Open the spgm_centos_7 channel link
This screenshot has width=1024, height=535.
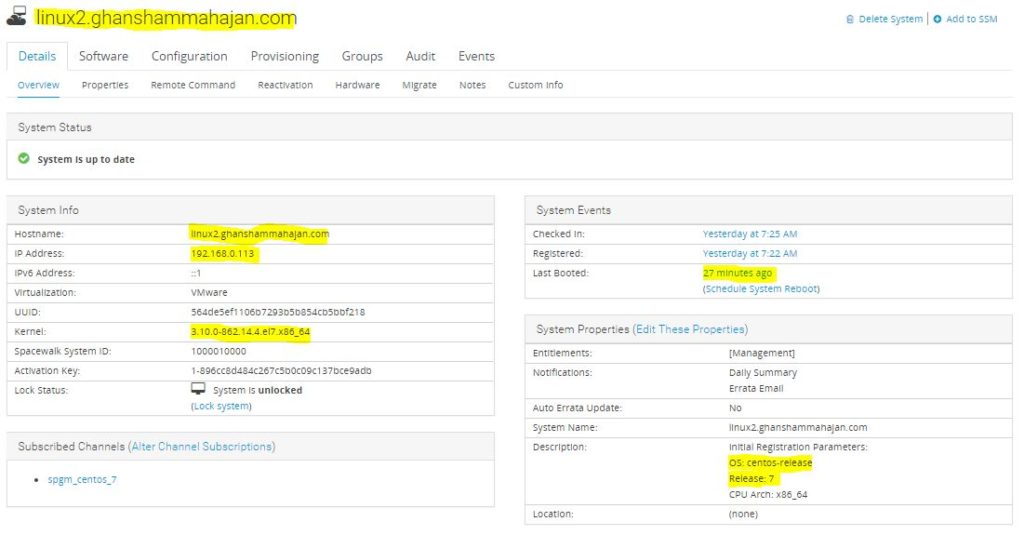[82, 479]
